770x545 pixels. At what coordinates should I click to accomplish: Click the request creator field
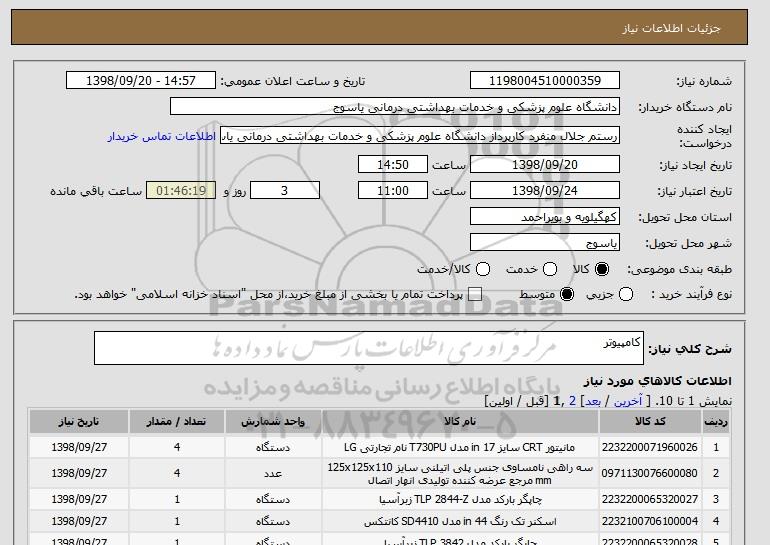coord(420,136)
